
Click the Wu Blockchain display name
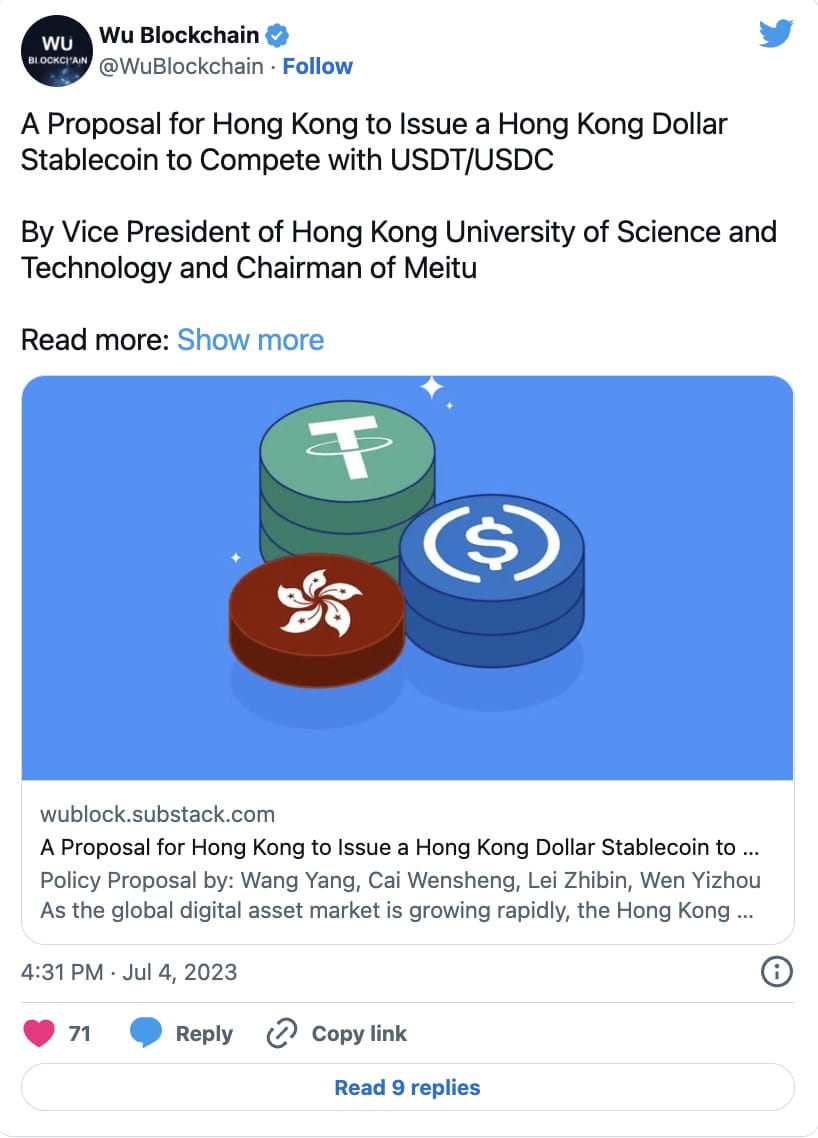pyautogui.click(x=179, y=35)
